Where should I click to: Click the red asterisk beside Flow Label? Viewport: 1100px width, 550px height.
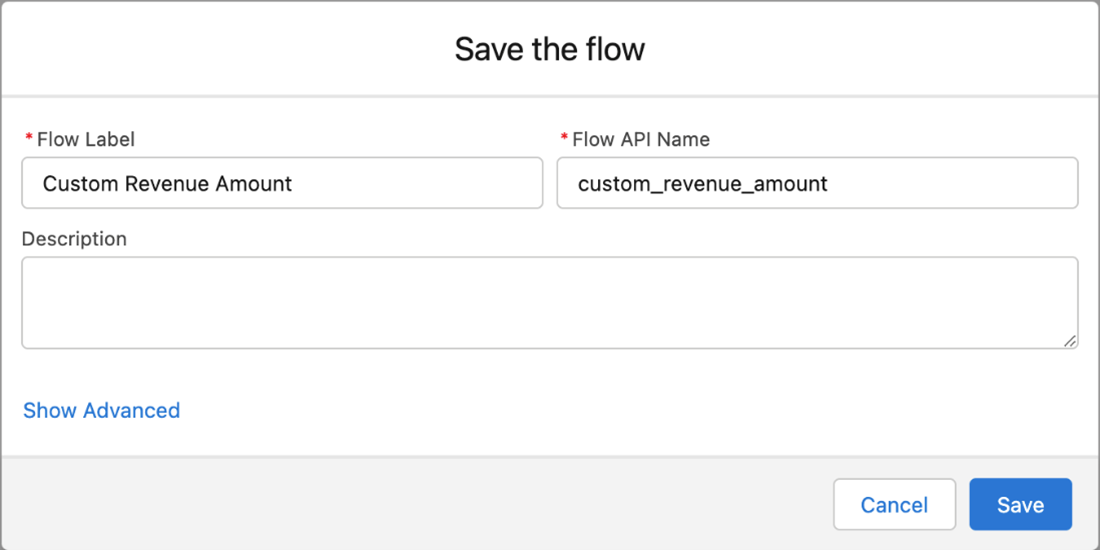pos(29,139)
